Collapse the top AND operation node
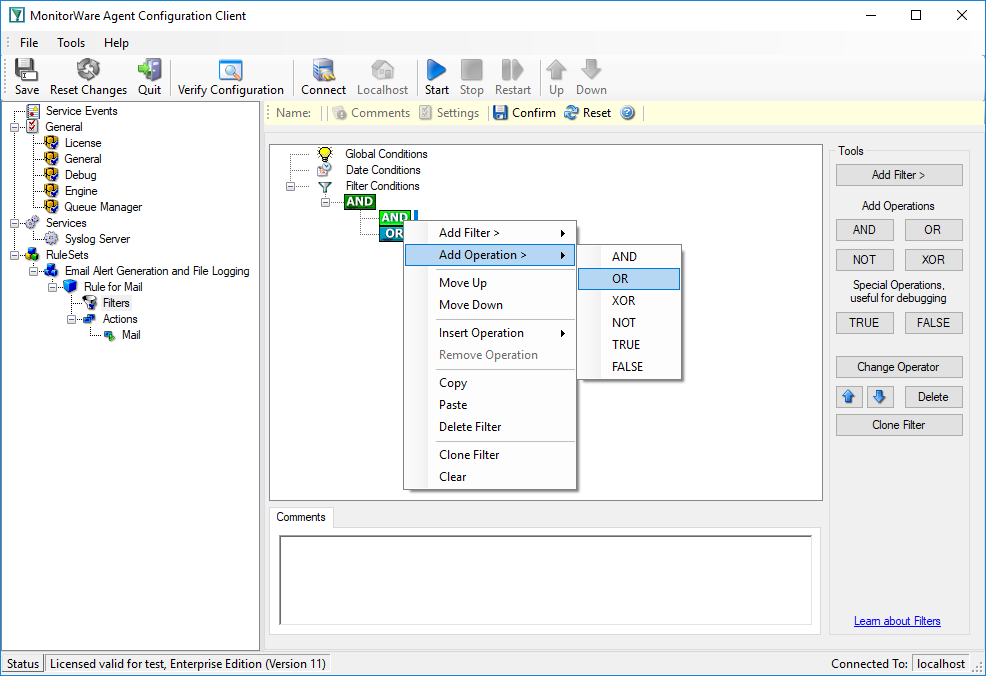The width and height of the screenshot is (986, 676). (x=325, y=202)
